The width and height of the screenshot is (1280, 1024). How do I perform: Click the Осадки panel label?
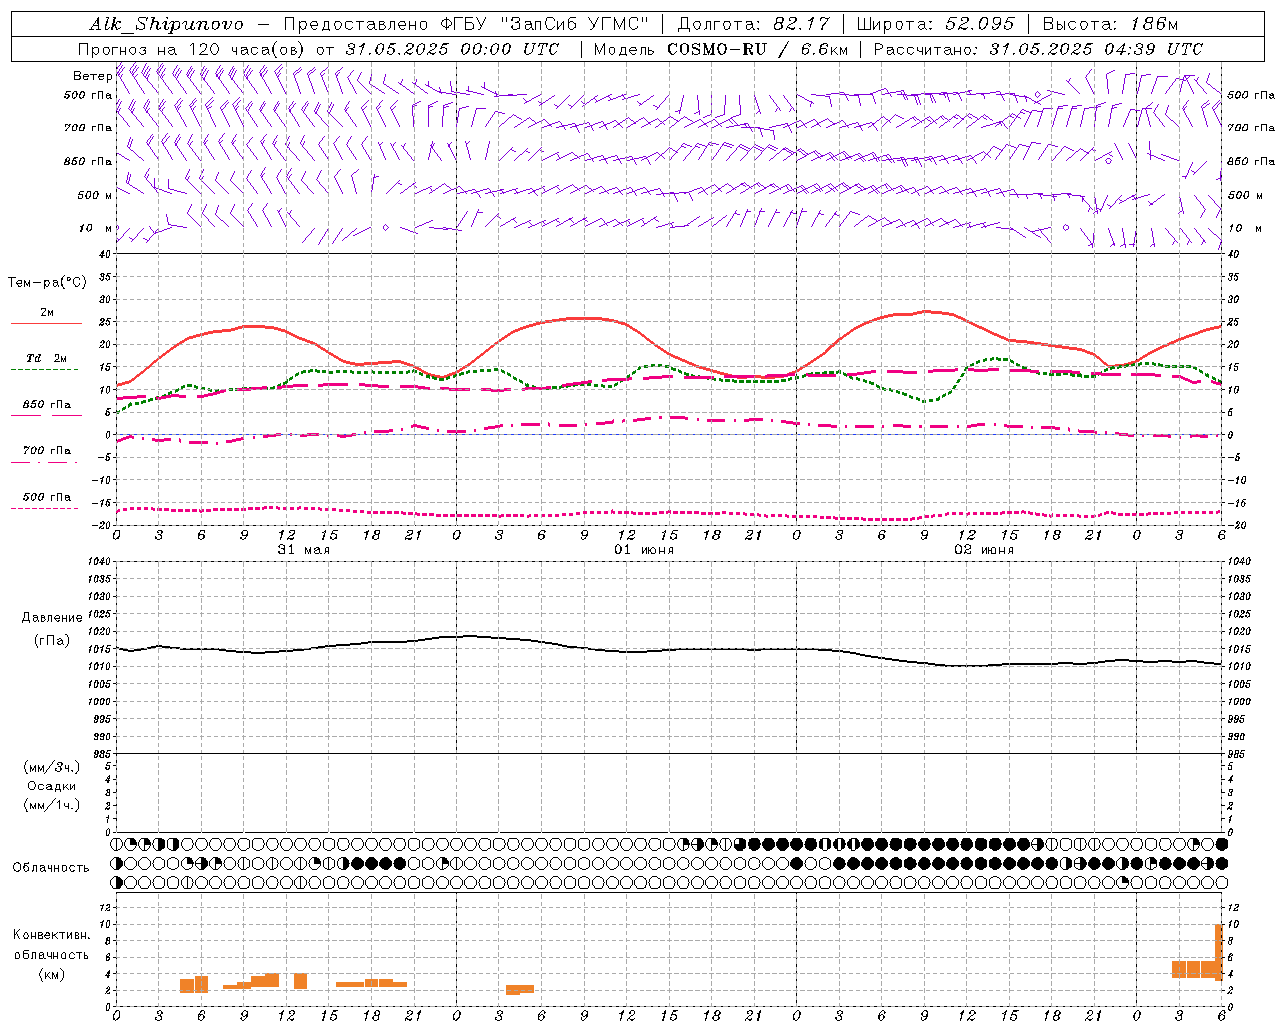(x=52, y=786)
